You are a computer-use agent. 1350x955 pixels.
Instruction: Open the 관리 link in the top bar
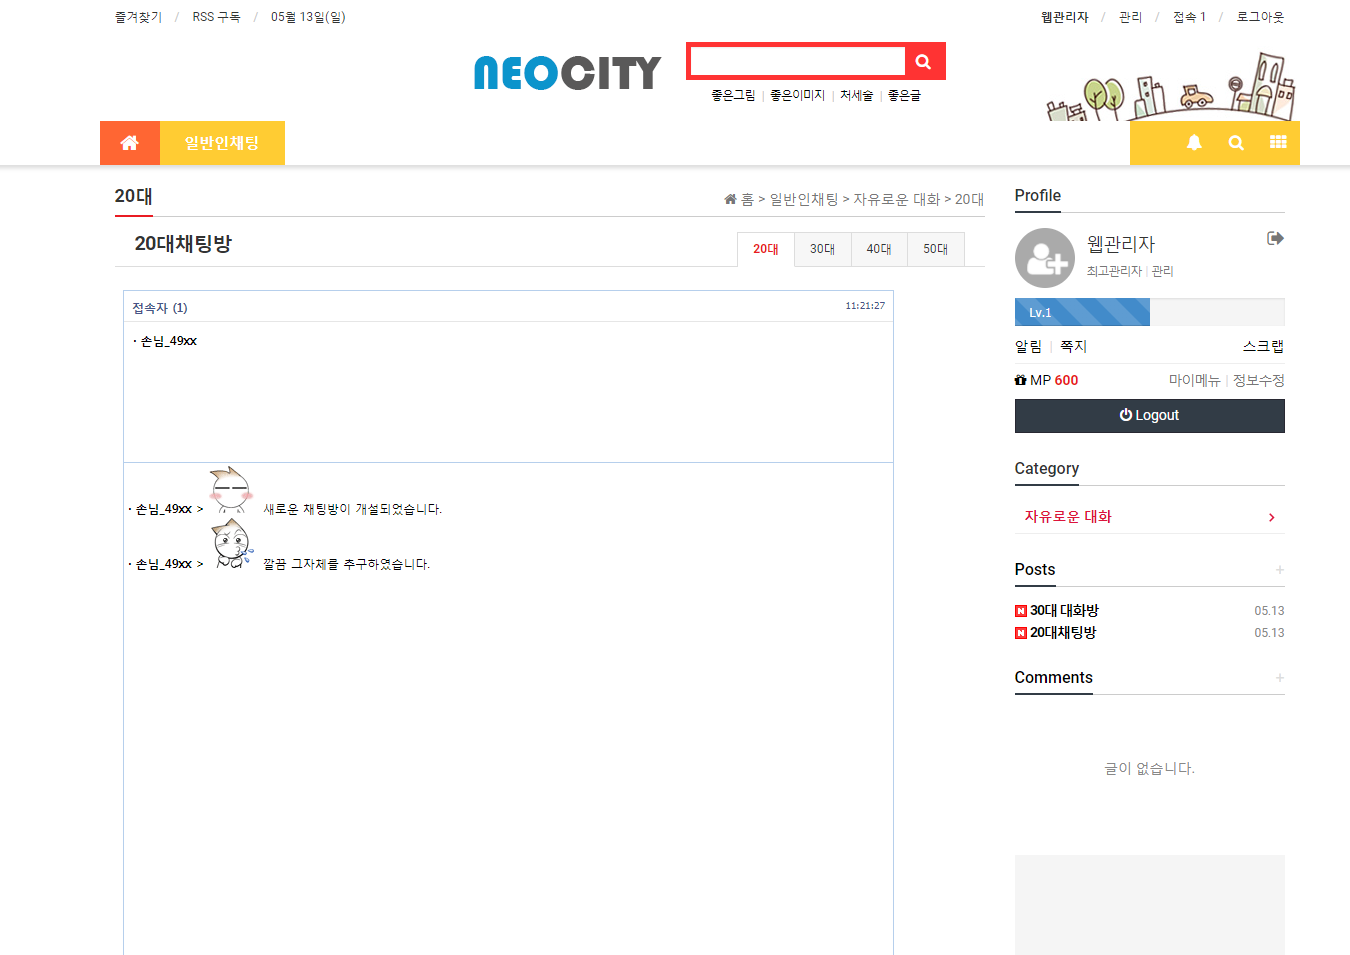[1131, 17]
